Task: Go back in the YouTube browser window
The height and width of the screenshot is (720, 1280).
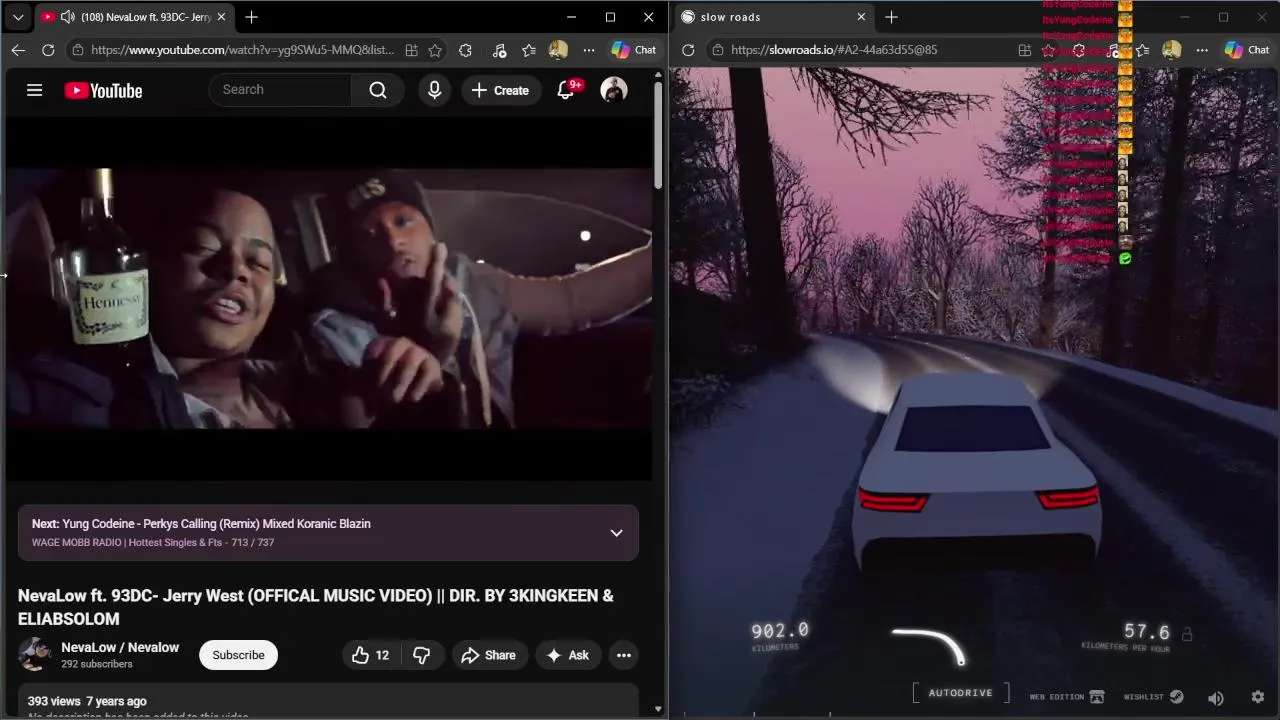Action: [18, 50]
